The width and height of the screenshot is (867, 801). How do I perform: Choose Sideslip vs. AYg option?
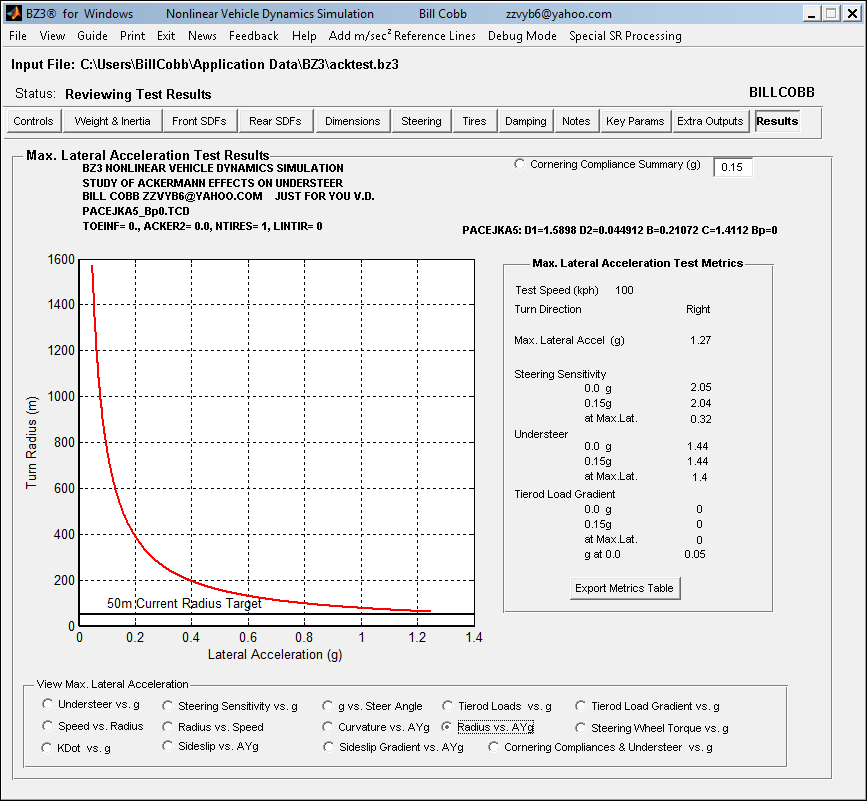(168, 746)
